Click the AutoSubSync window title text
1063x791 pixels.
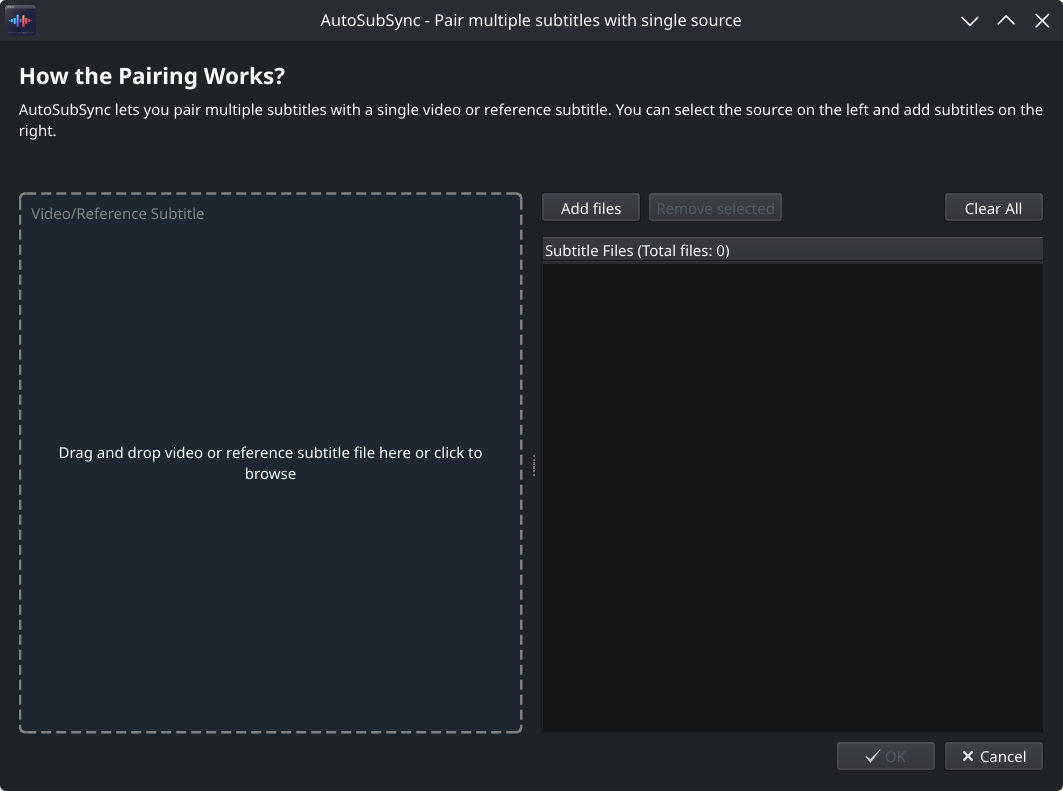531,20
